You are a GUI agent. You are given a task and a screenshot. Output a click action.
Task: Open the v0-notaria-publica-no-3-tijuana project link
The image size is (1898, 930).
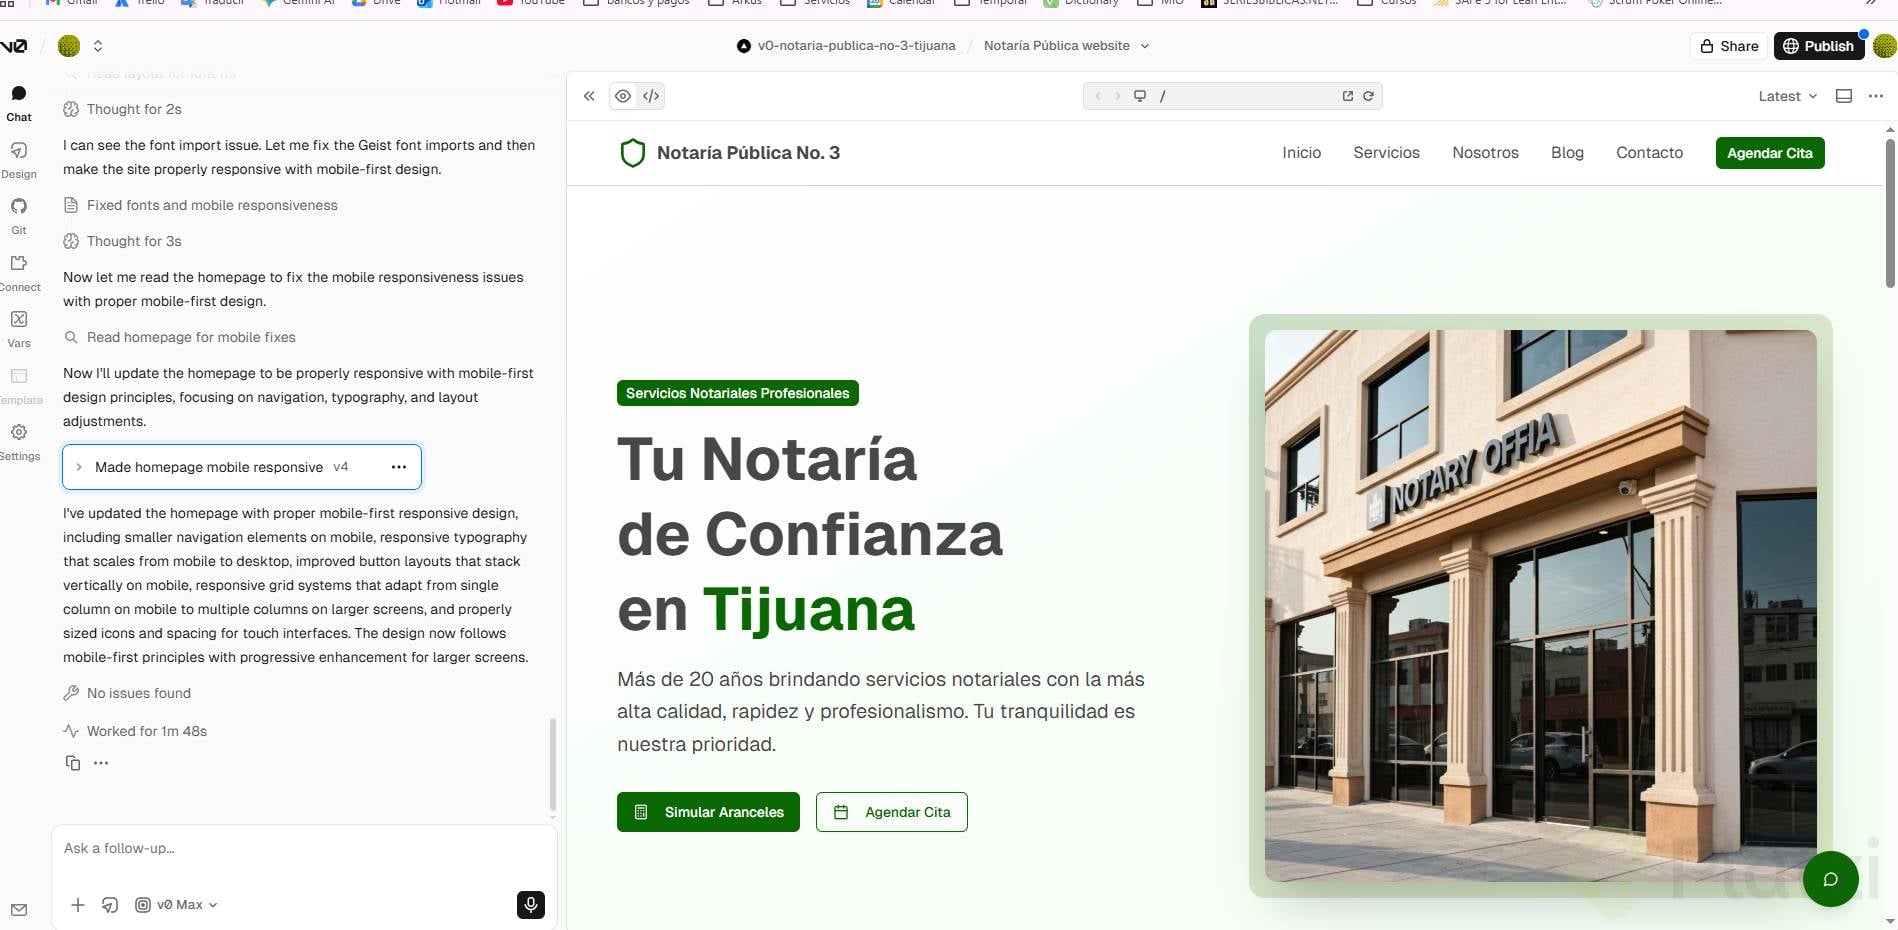click(846, 46)
